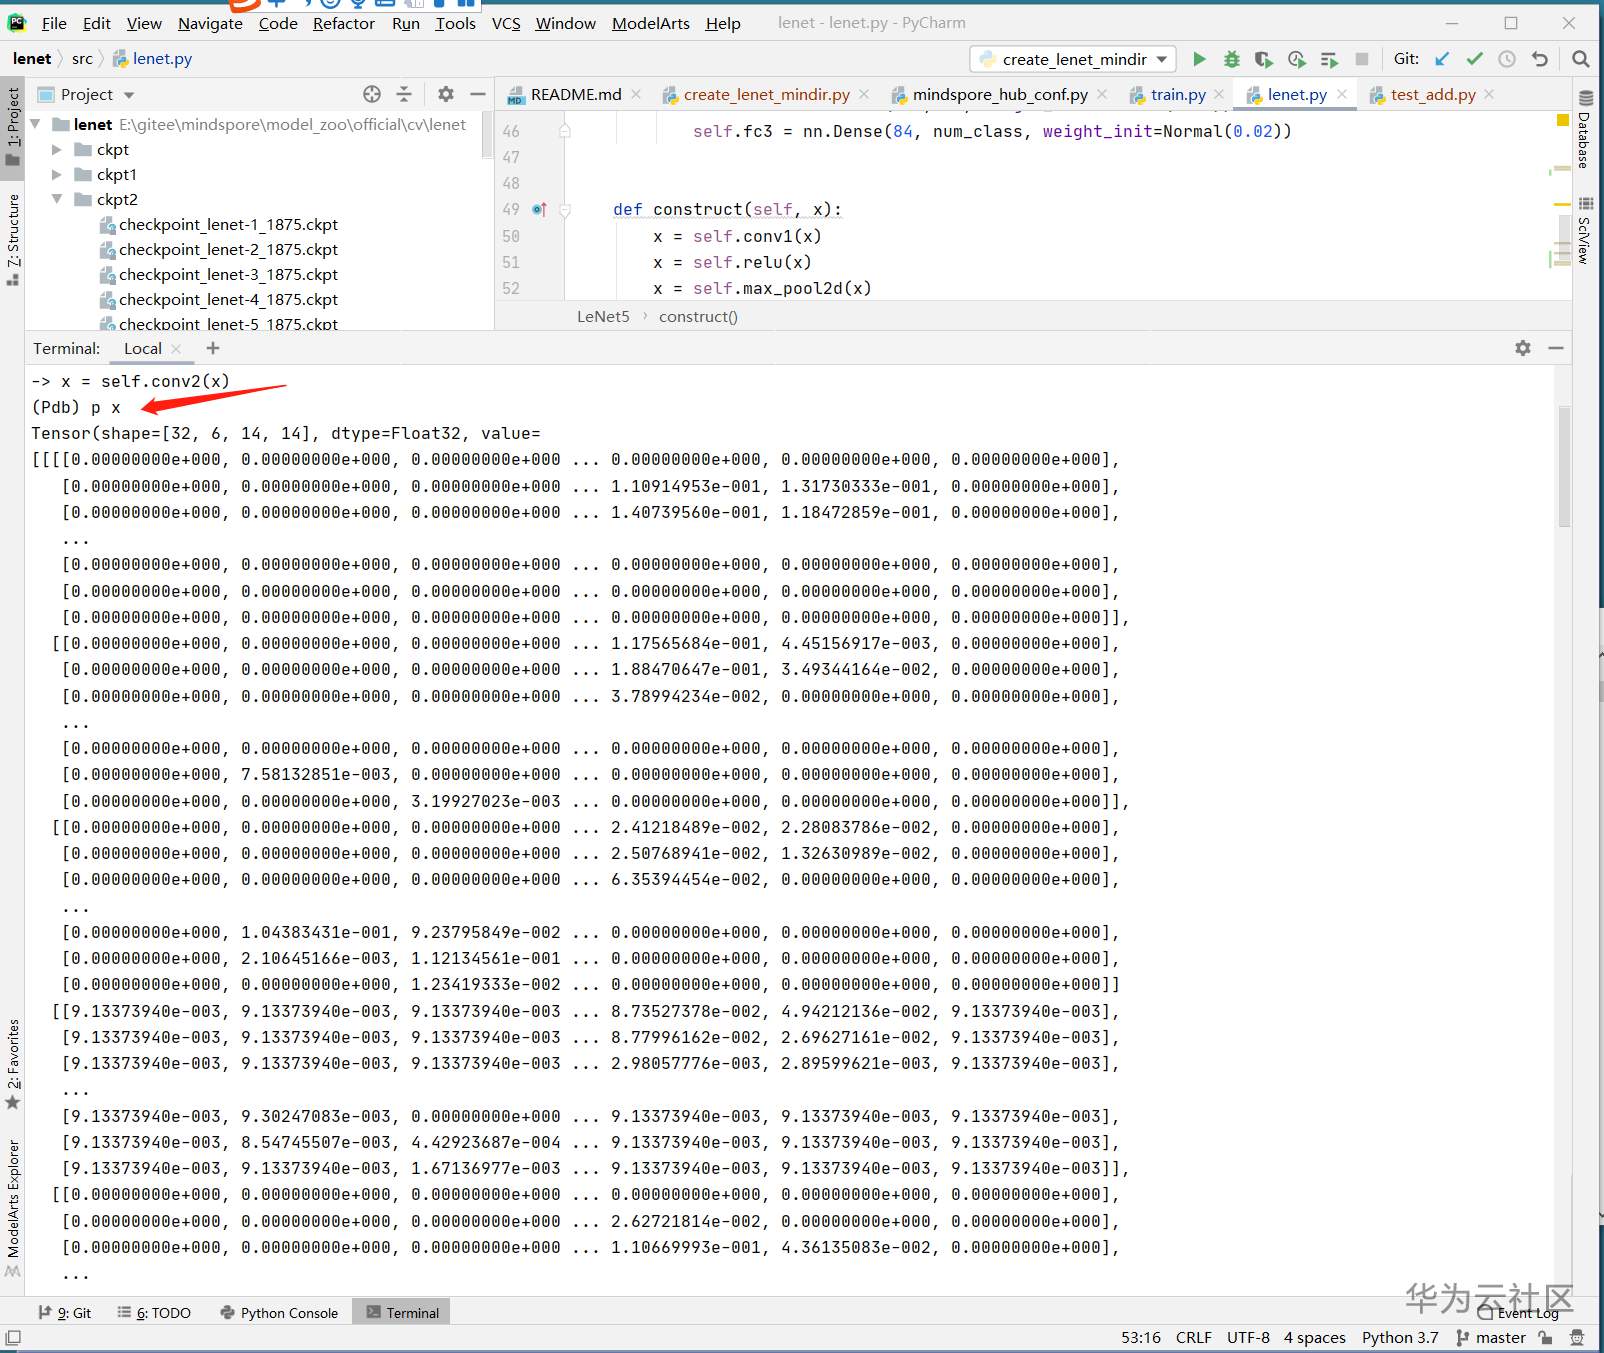Open the 4 spaces indent selector
Screen dimensions: 1604x1353
click(1314, 1338)
